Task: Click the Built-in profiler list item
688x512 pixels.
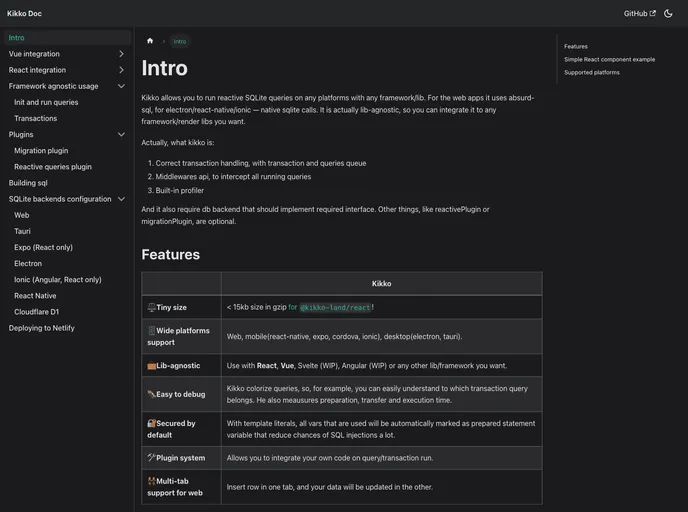Action: pos(179,191)
